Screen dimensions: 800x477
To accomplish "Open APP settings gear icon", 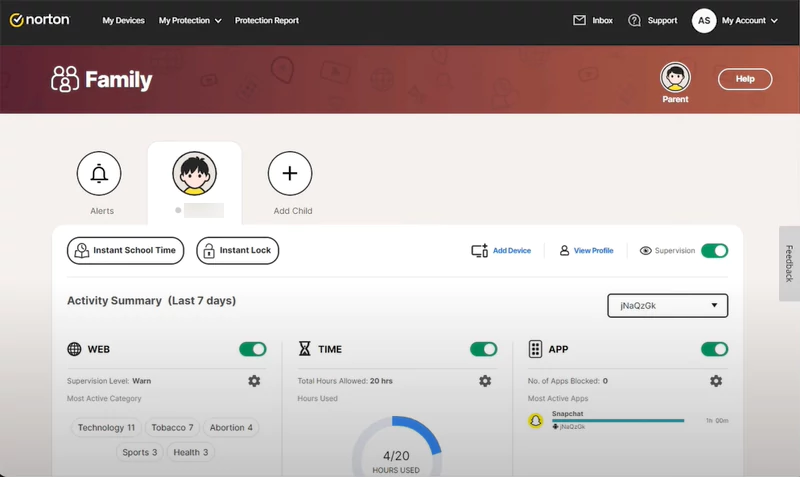I will click(716, 381).
